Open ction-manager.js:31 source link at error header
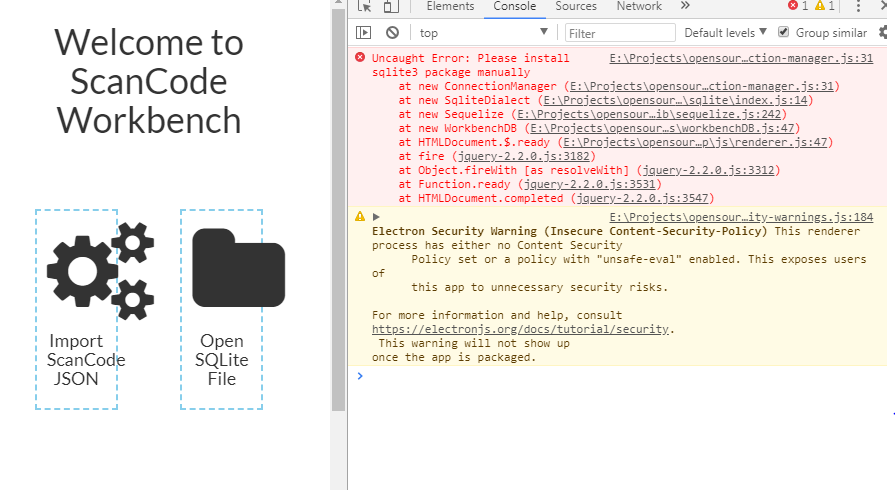Image resolution: width=895 pixels, height=490 pixels. point(741,58)
